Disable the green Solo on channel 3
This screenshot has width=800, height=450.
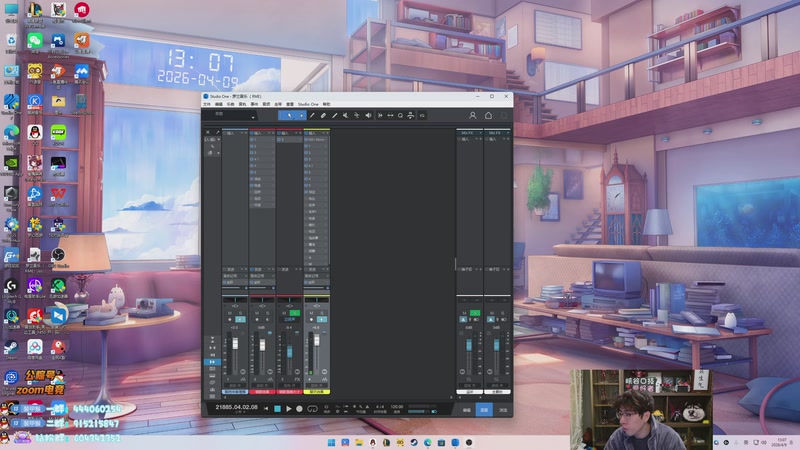pyautogui.click(x=294, y=313)
